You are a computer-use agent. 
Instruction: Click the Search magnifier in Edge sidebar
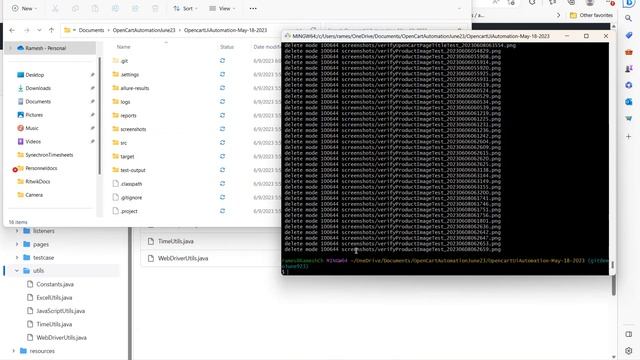(x=629, y=18)
